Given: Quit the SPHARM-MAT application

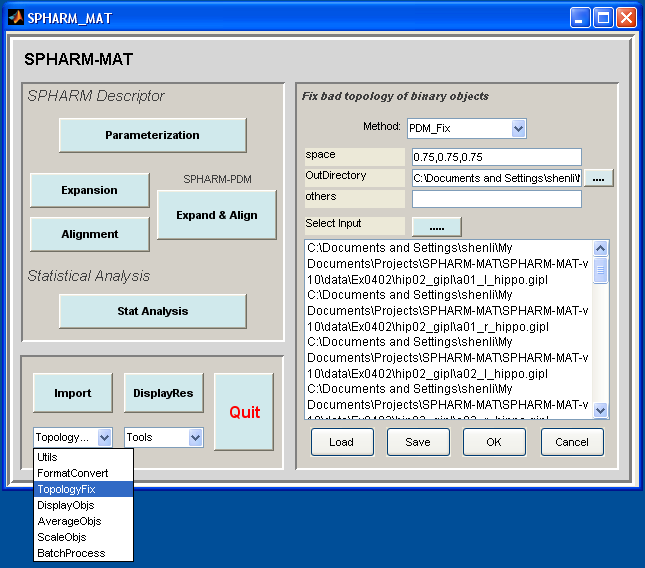Looking at the screenshot, I should click(x=244, y=412).
